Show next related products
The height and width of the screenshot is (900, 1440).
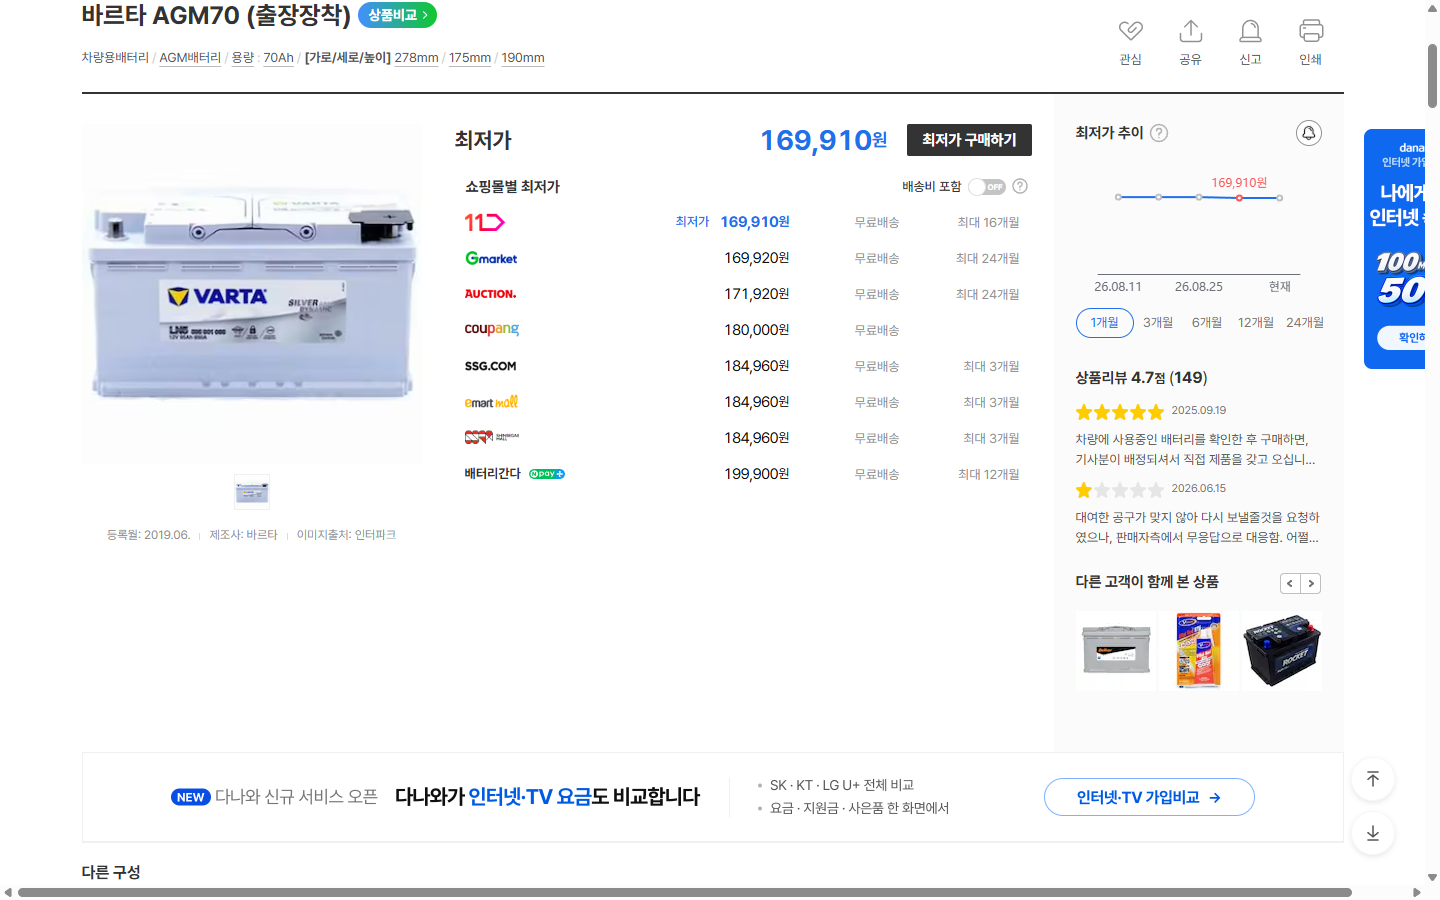(x=1311, y=583)
